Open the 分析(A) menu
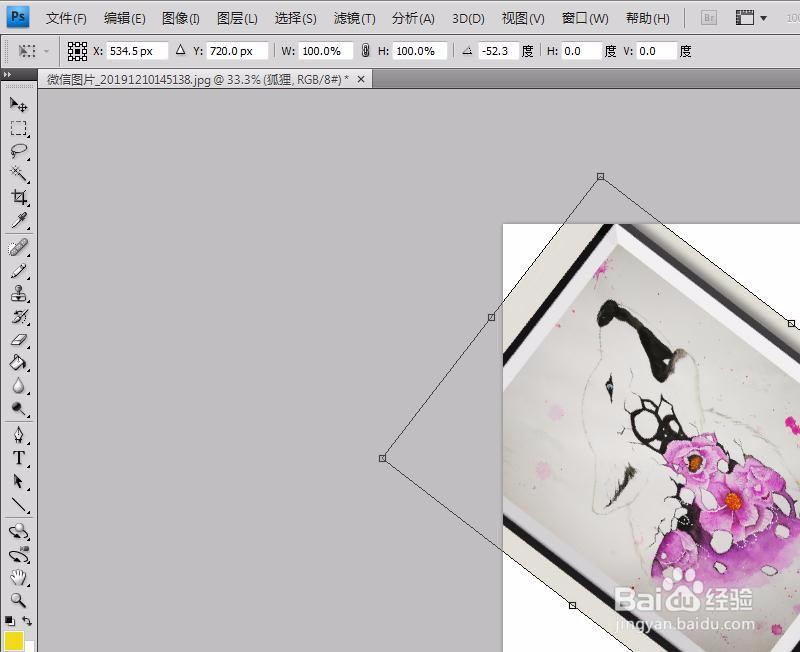Viewport: 800px width, 652px height. pos(413,19)
